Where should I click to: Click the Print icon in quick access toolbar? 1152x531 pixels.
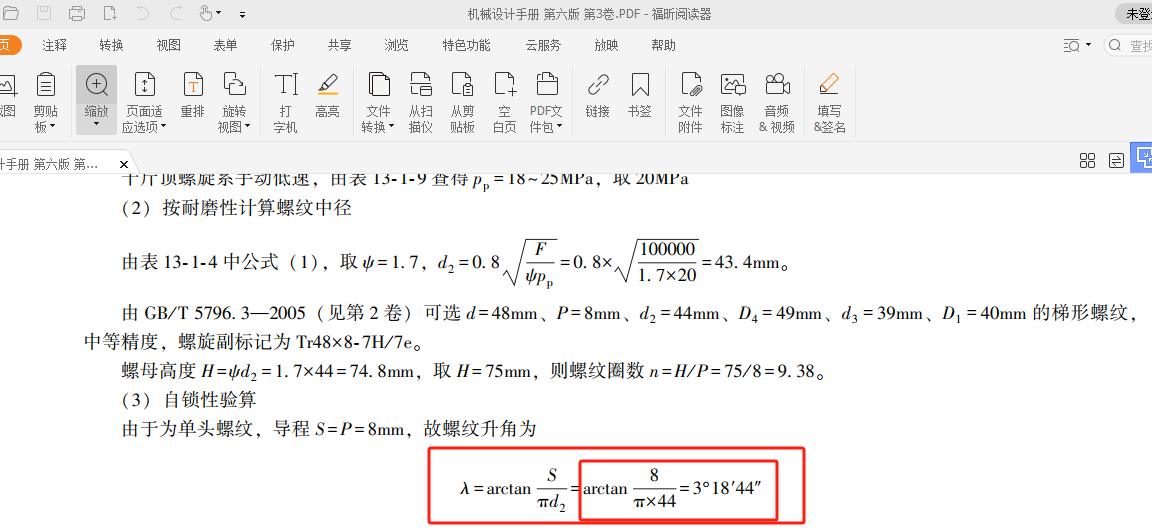(77, 14)
